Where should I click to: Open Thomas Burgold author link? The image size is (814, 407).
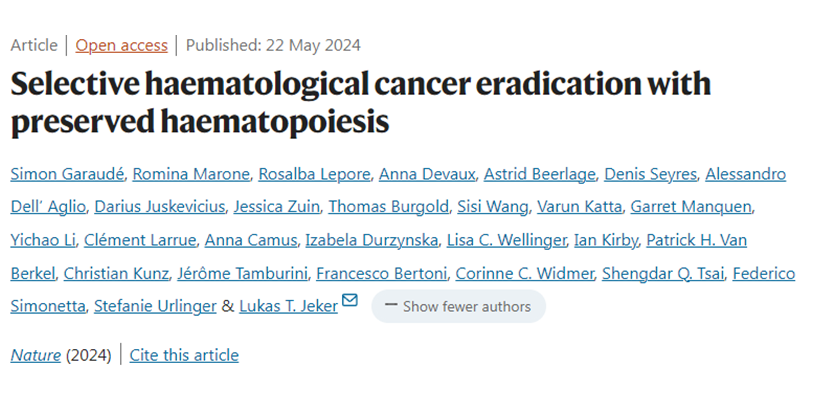coord(387,207)
